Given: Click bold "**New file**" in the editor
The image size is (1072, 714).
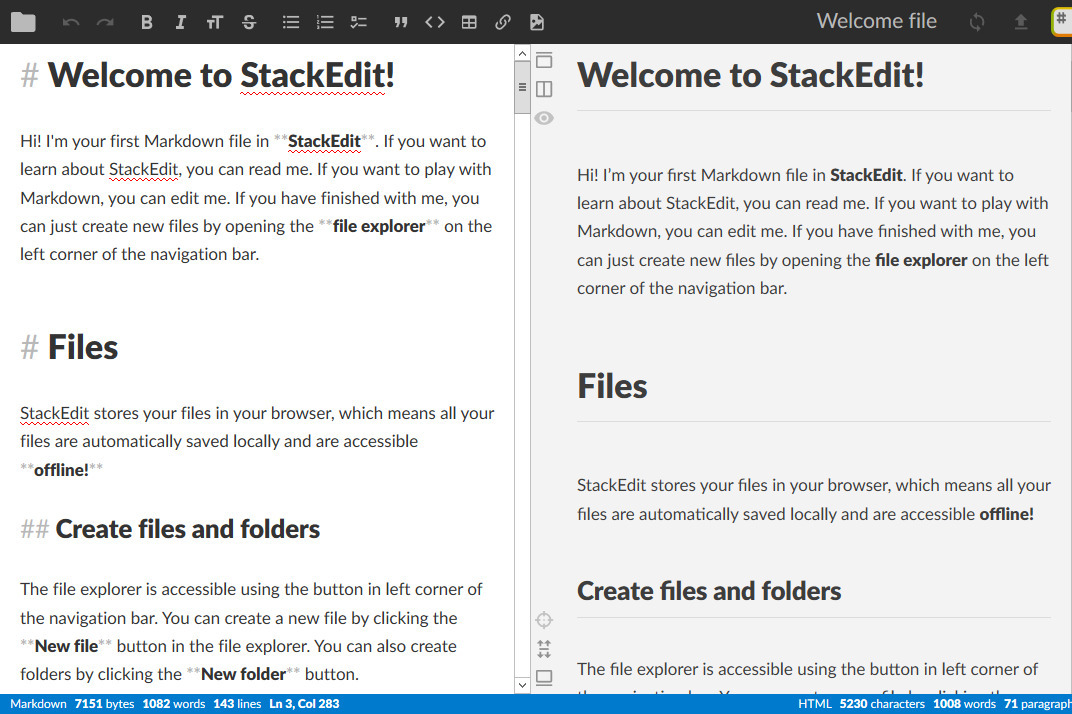Looking at the screenshot, I should tap(66, 646).
